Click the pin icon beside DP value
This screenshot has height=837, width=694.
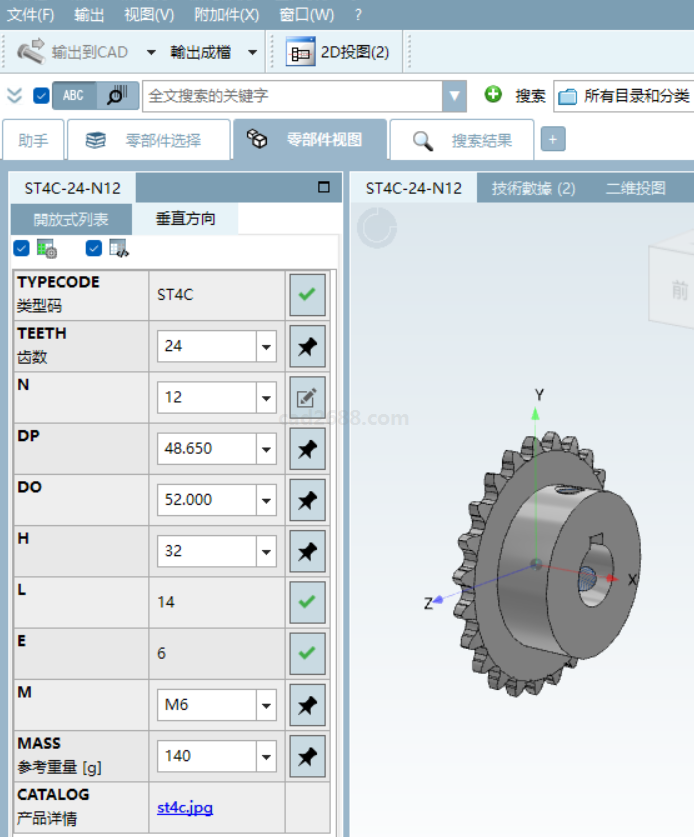(x=307, y=449)
